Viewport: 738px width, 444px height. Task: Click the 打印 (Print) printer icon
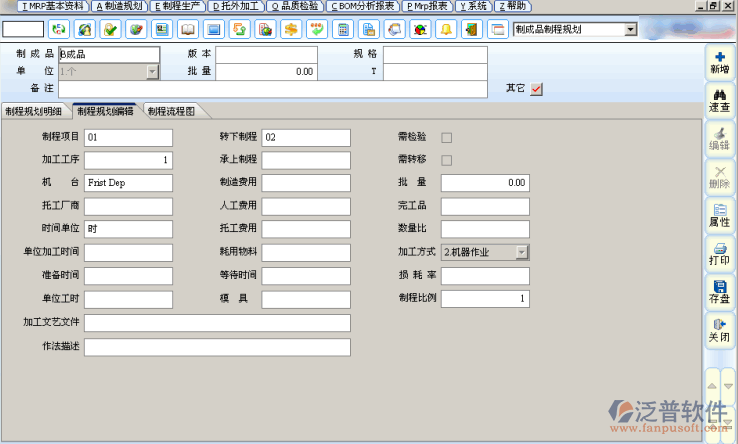click(719, 252)
